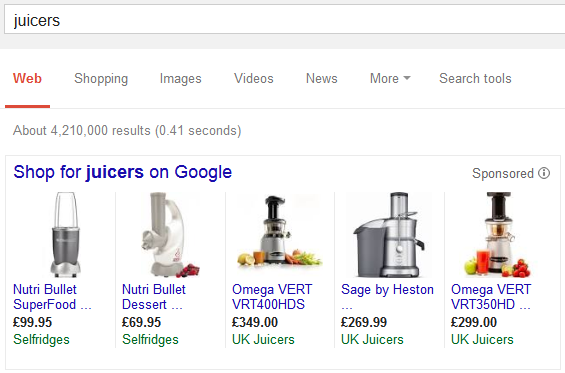Open the Videos tab
Viewport: 565px width, 373px height.
pyautogui.click(x=254, y=79)
